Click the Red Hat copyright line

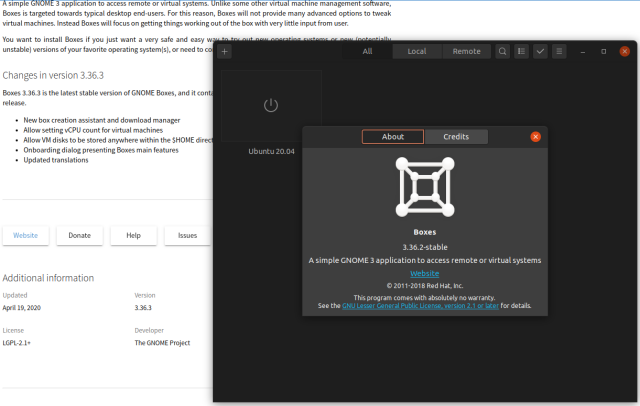click(x=424, y=286)
